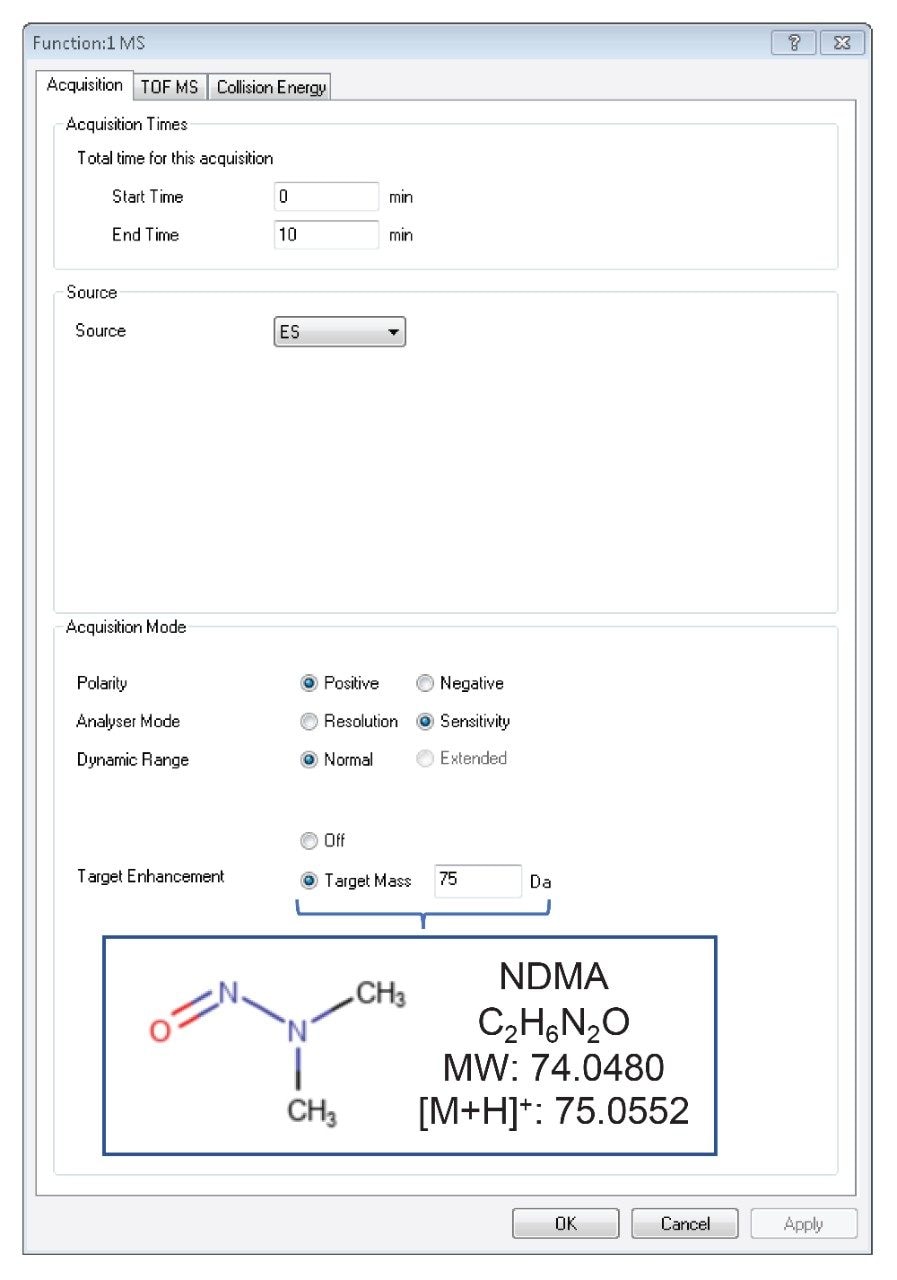Click the Target Mass value field
The width and height of the screenshot is (897, 1280).
tap(477, 881)
